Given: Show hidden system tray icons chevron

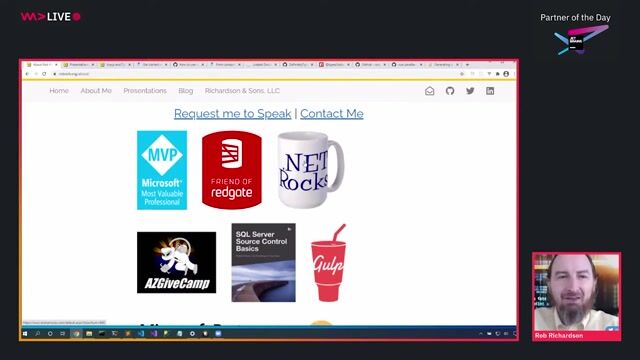Looking at the screenshot, I should click(x=481, y=333).
